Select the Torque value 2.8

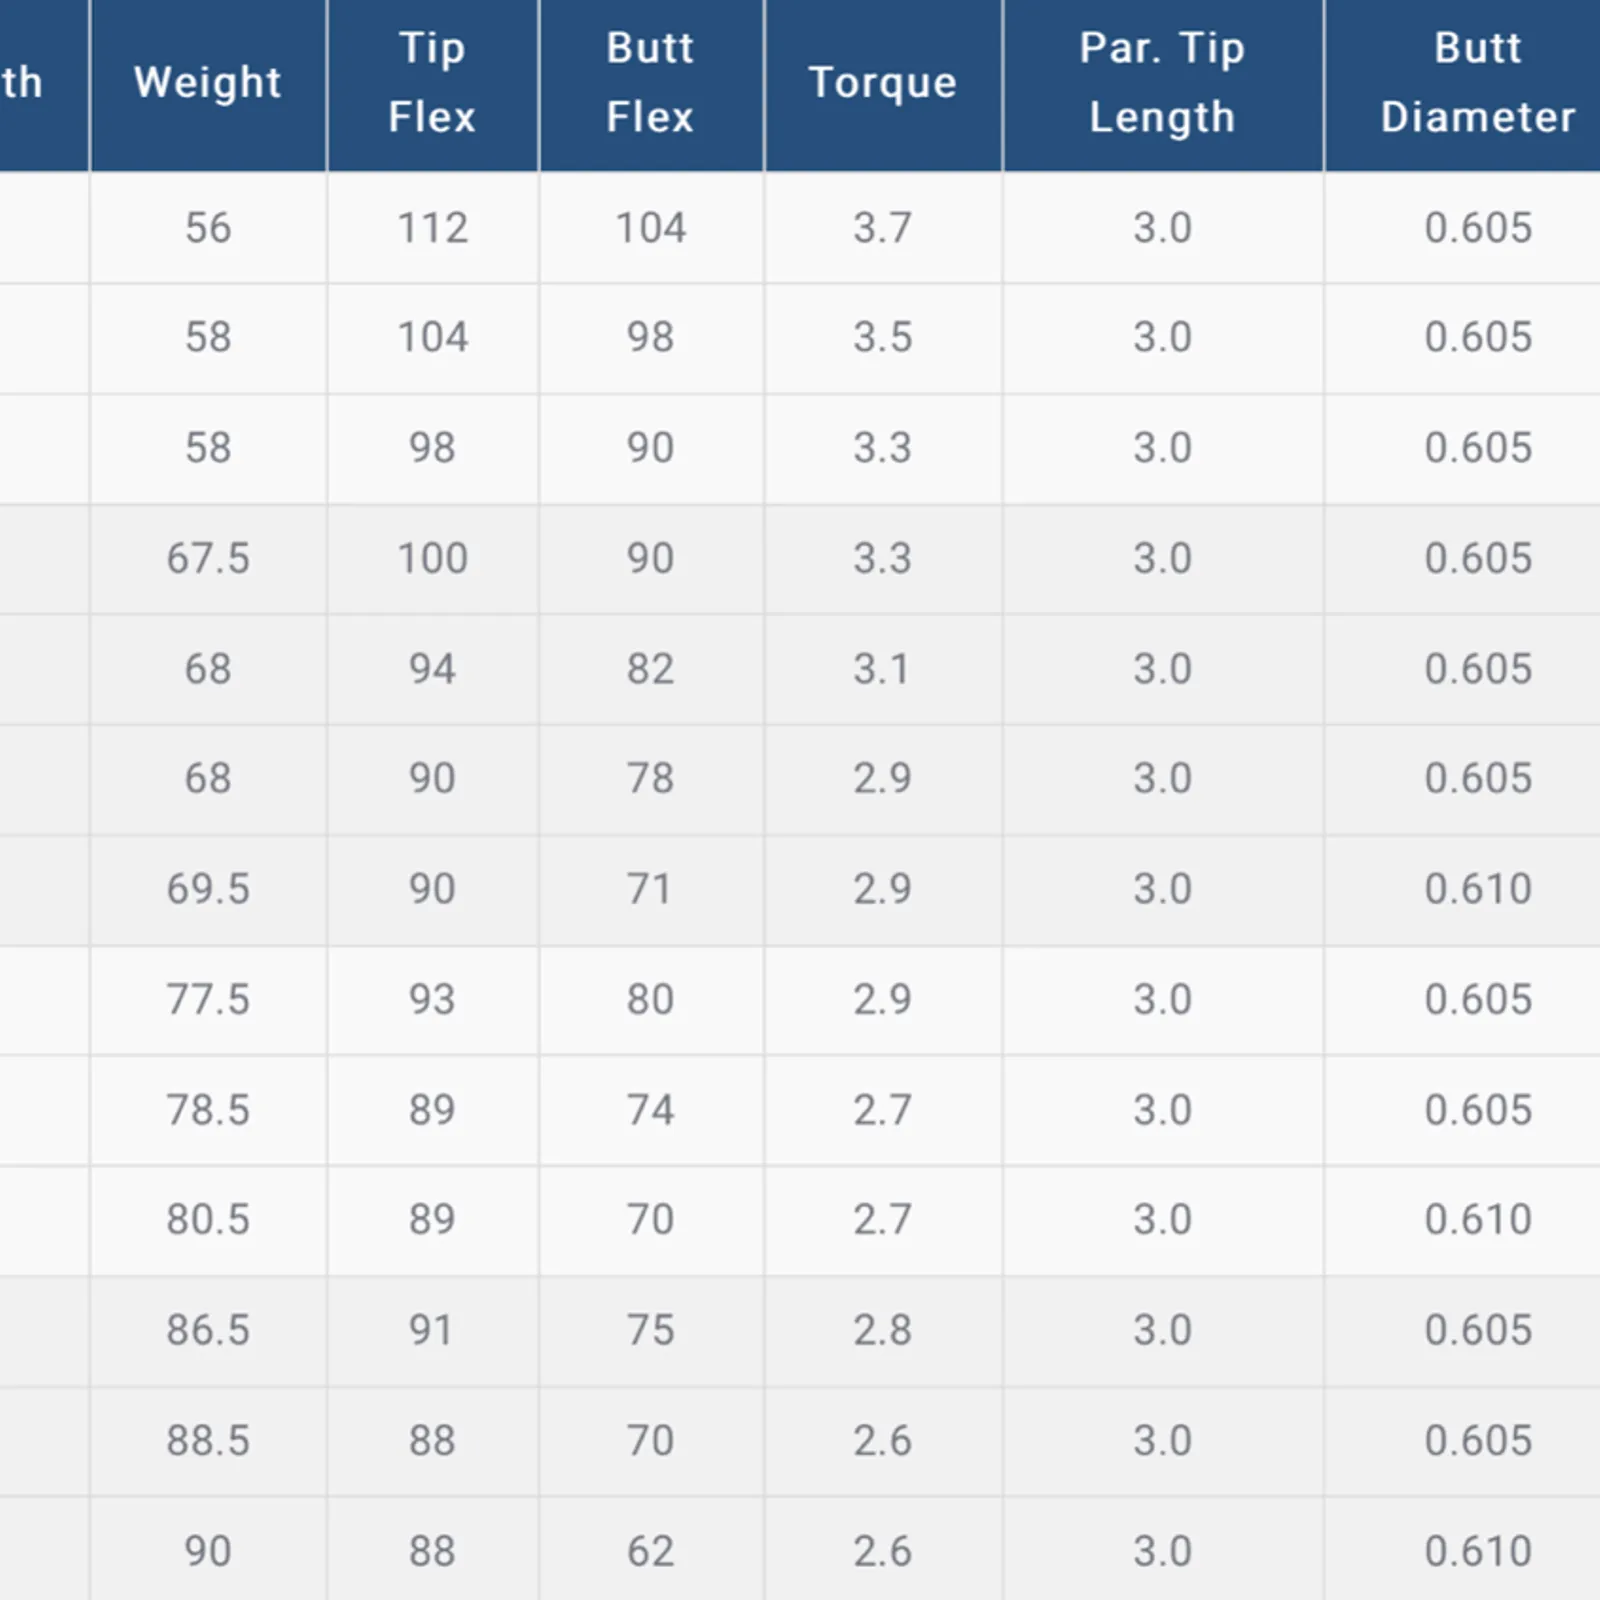tap(882, 1330)
